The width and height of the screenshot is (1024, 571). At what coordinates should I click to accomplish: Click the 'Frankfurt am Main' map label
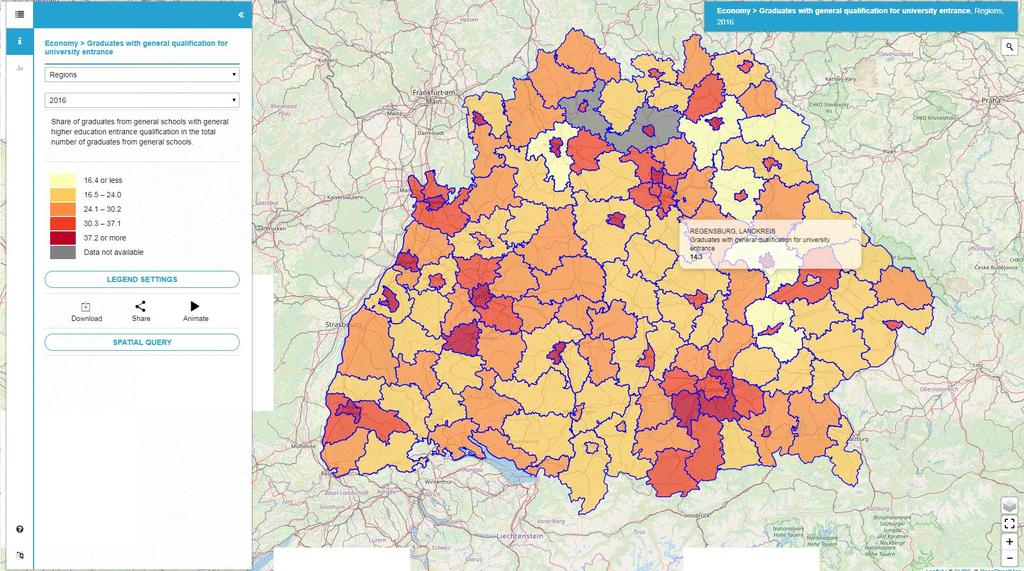click(x=434, y=97)
